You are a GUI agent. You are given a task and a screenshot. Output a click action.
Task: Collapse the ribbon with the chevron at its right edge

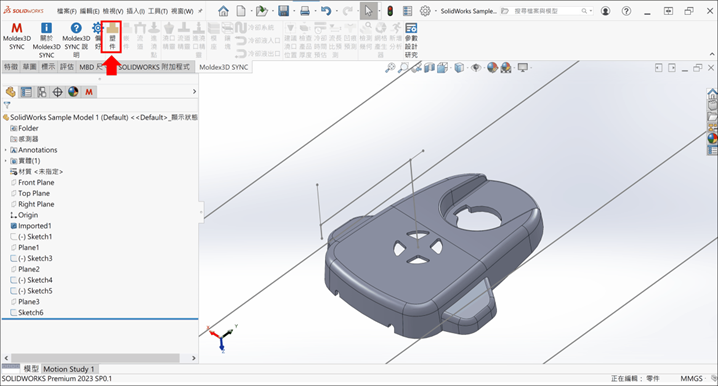click(713, 54)
